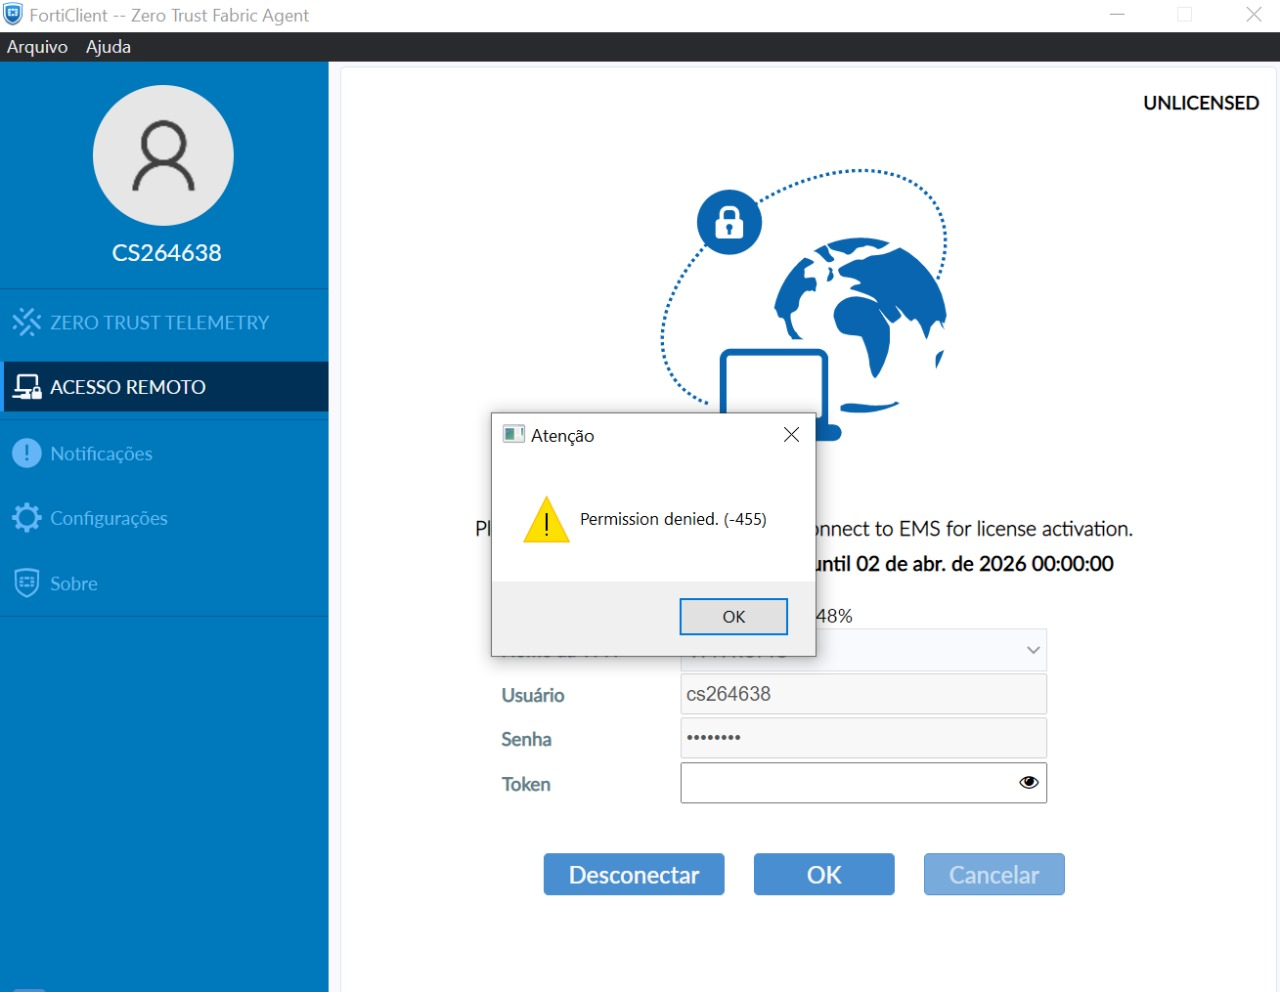This screenshot has width=1280, height=992.
Task: Close the Atenção dialog with X
Action: coord(791,435)
